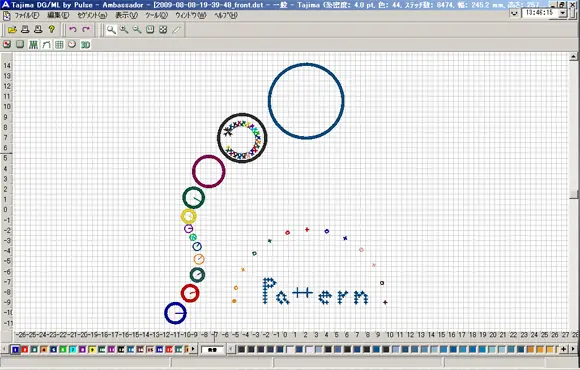Select the ruler measure tool

(x=176, y=30)
